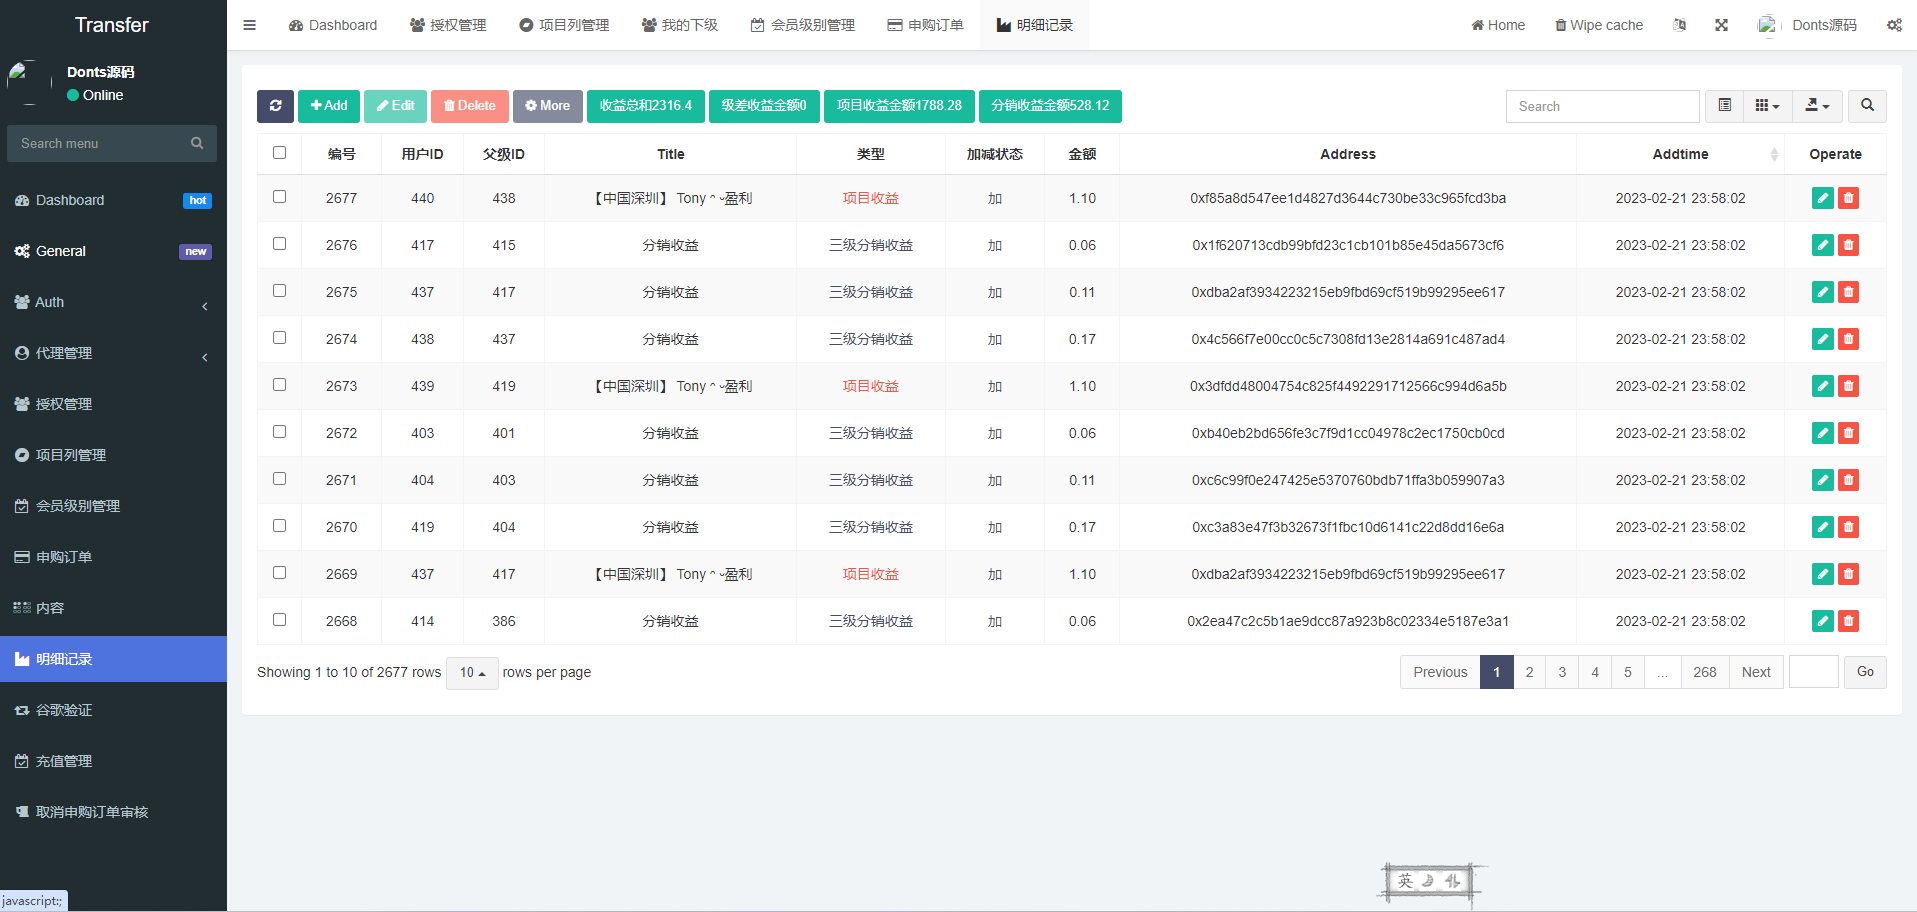
Task: Click the language switch icon
Action: (x=1680, y=25)
